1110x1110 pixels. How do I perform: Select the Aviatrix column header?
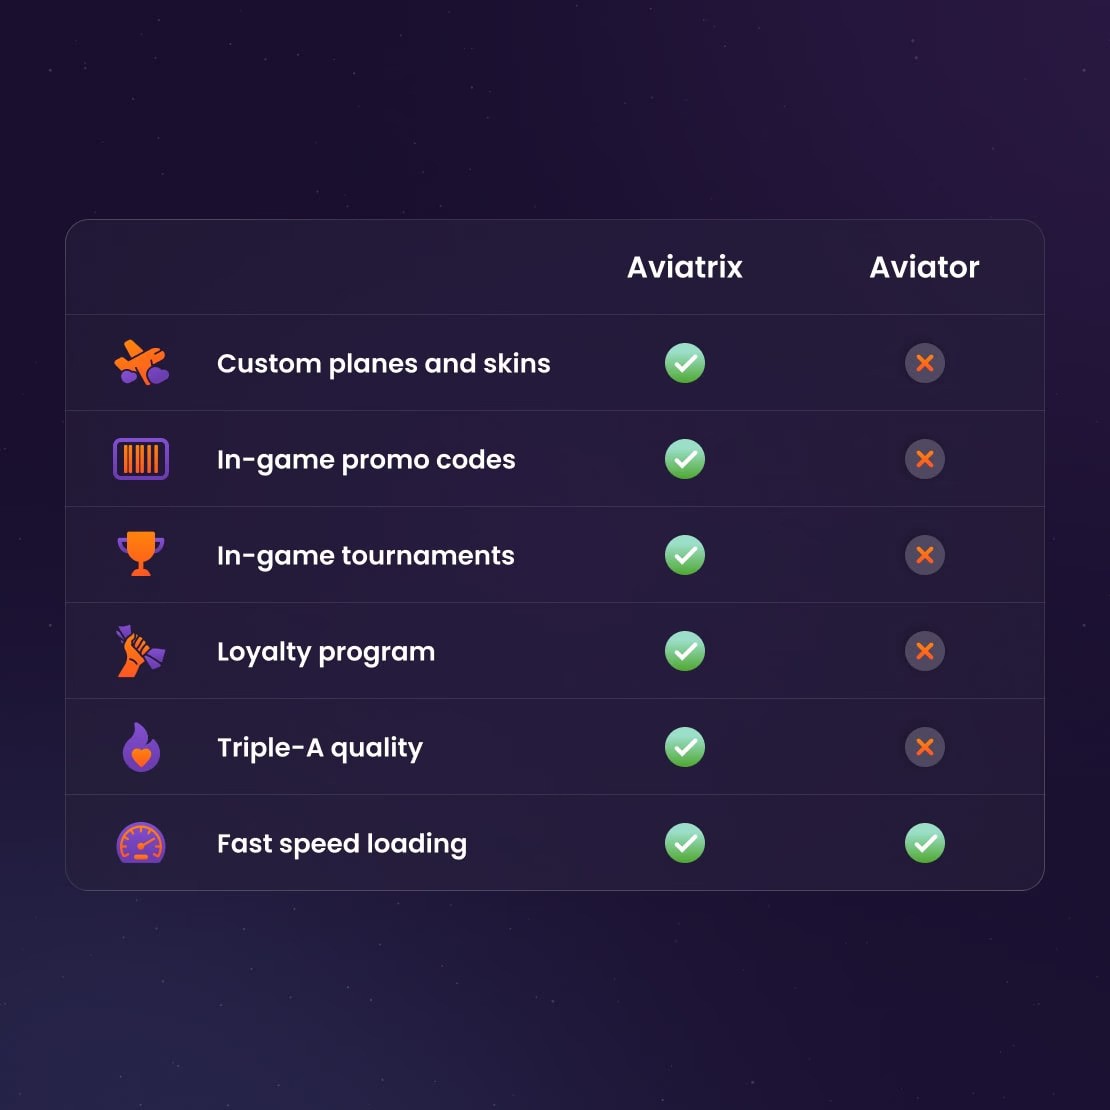point(685,267)
